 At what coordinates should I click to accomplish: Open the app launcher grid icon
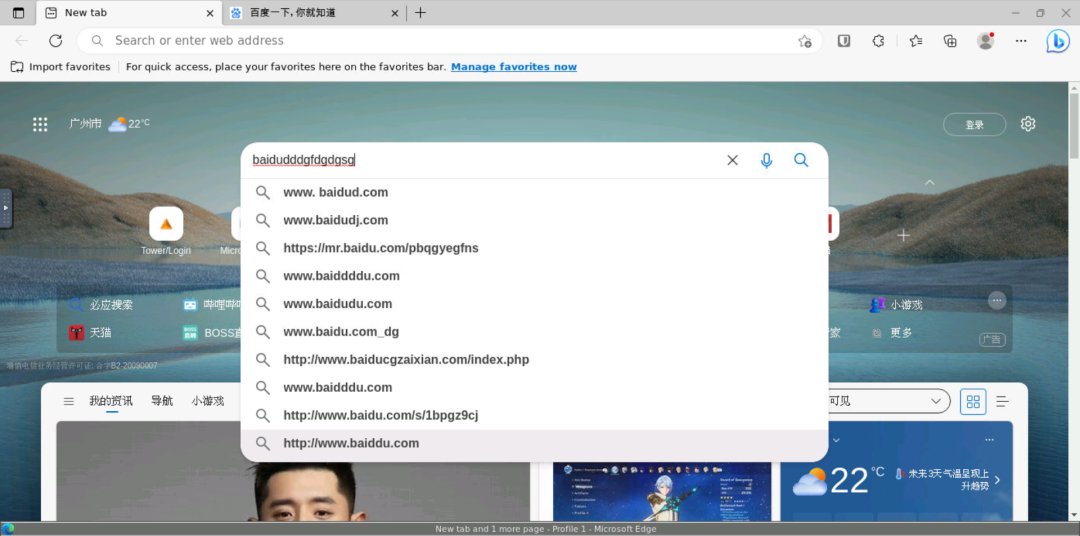pos(40,124)
